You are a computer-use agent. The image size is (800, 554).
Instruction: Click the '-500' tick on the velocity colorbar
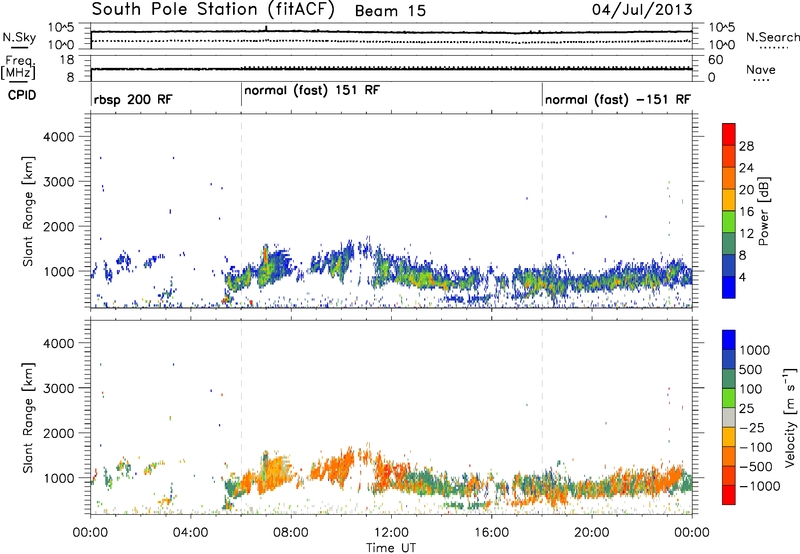coord(756,467)
